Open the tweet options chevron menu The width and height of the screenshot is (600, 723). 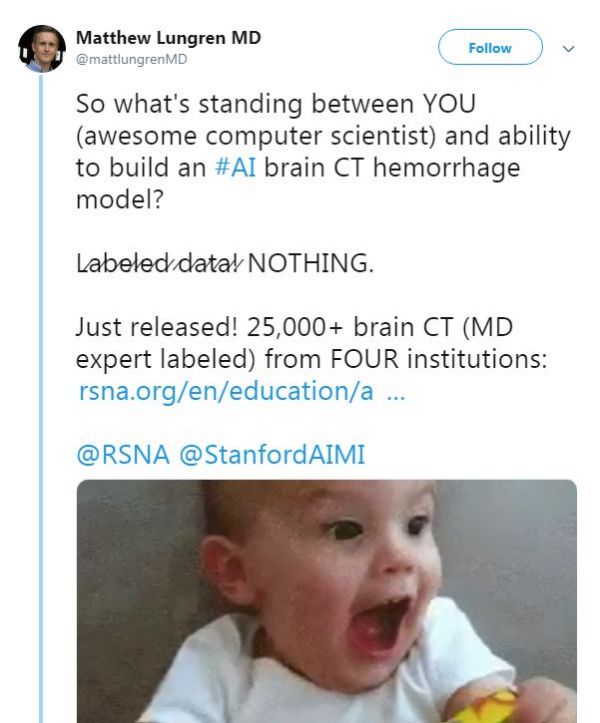(x=569, y=48)
